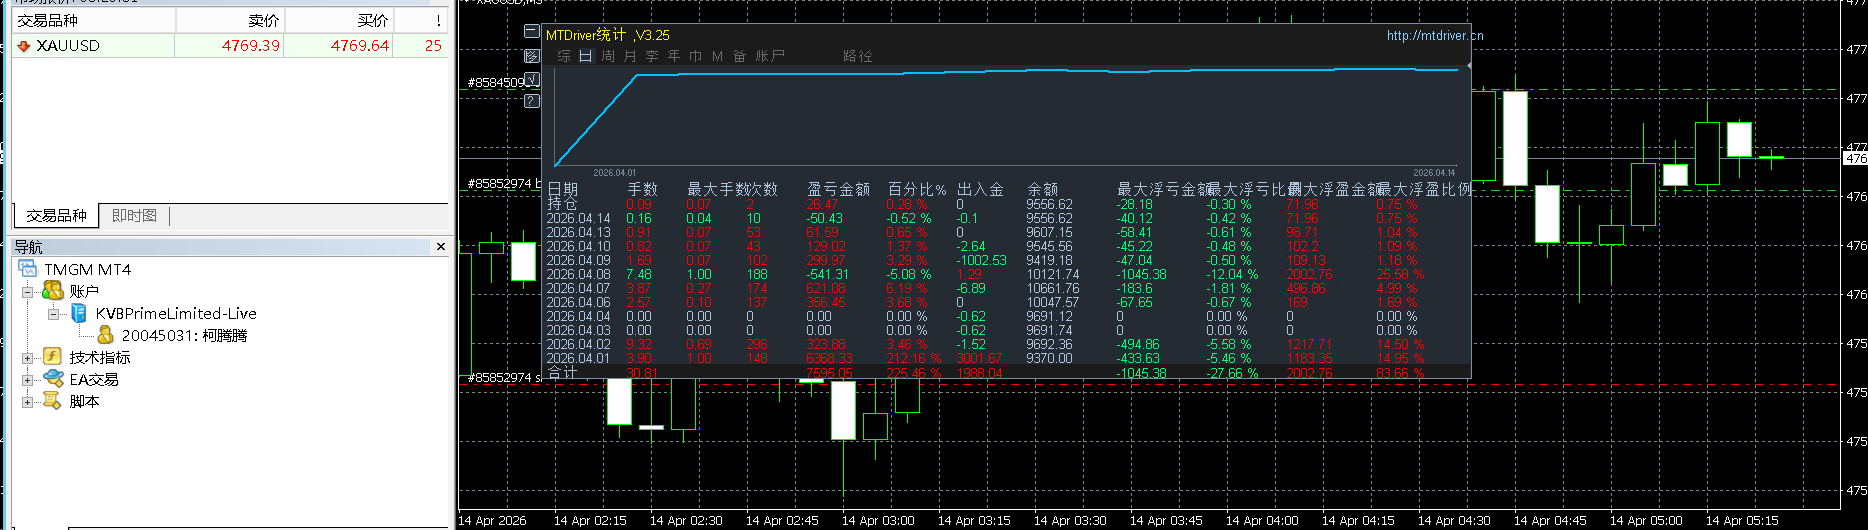Image resolution: width=1868 pixels, height=530 pixels.
Task: Select the M tab in MTDriver
Action: [718, 56]
